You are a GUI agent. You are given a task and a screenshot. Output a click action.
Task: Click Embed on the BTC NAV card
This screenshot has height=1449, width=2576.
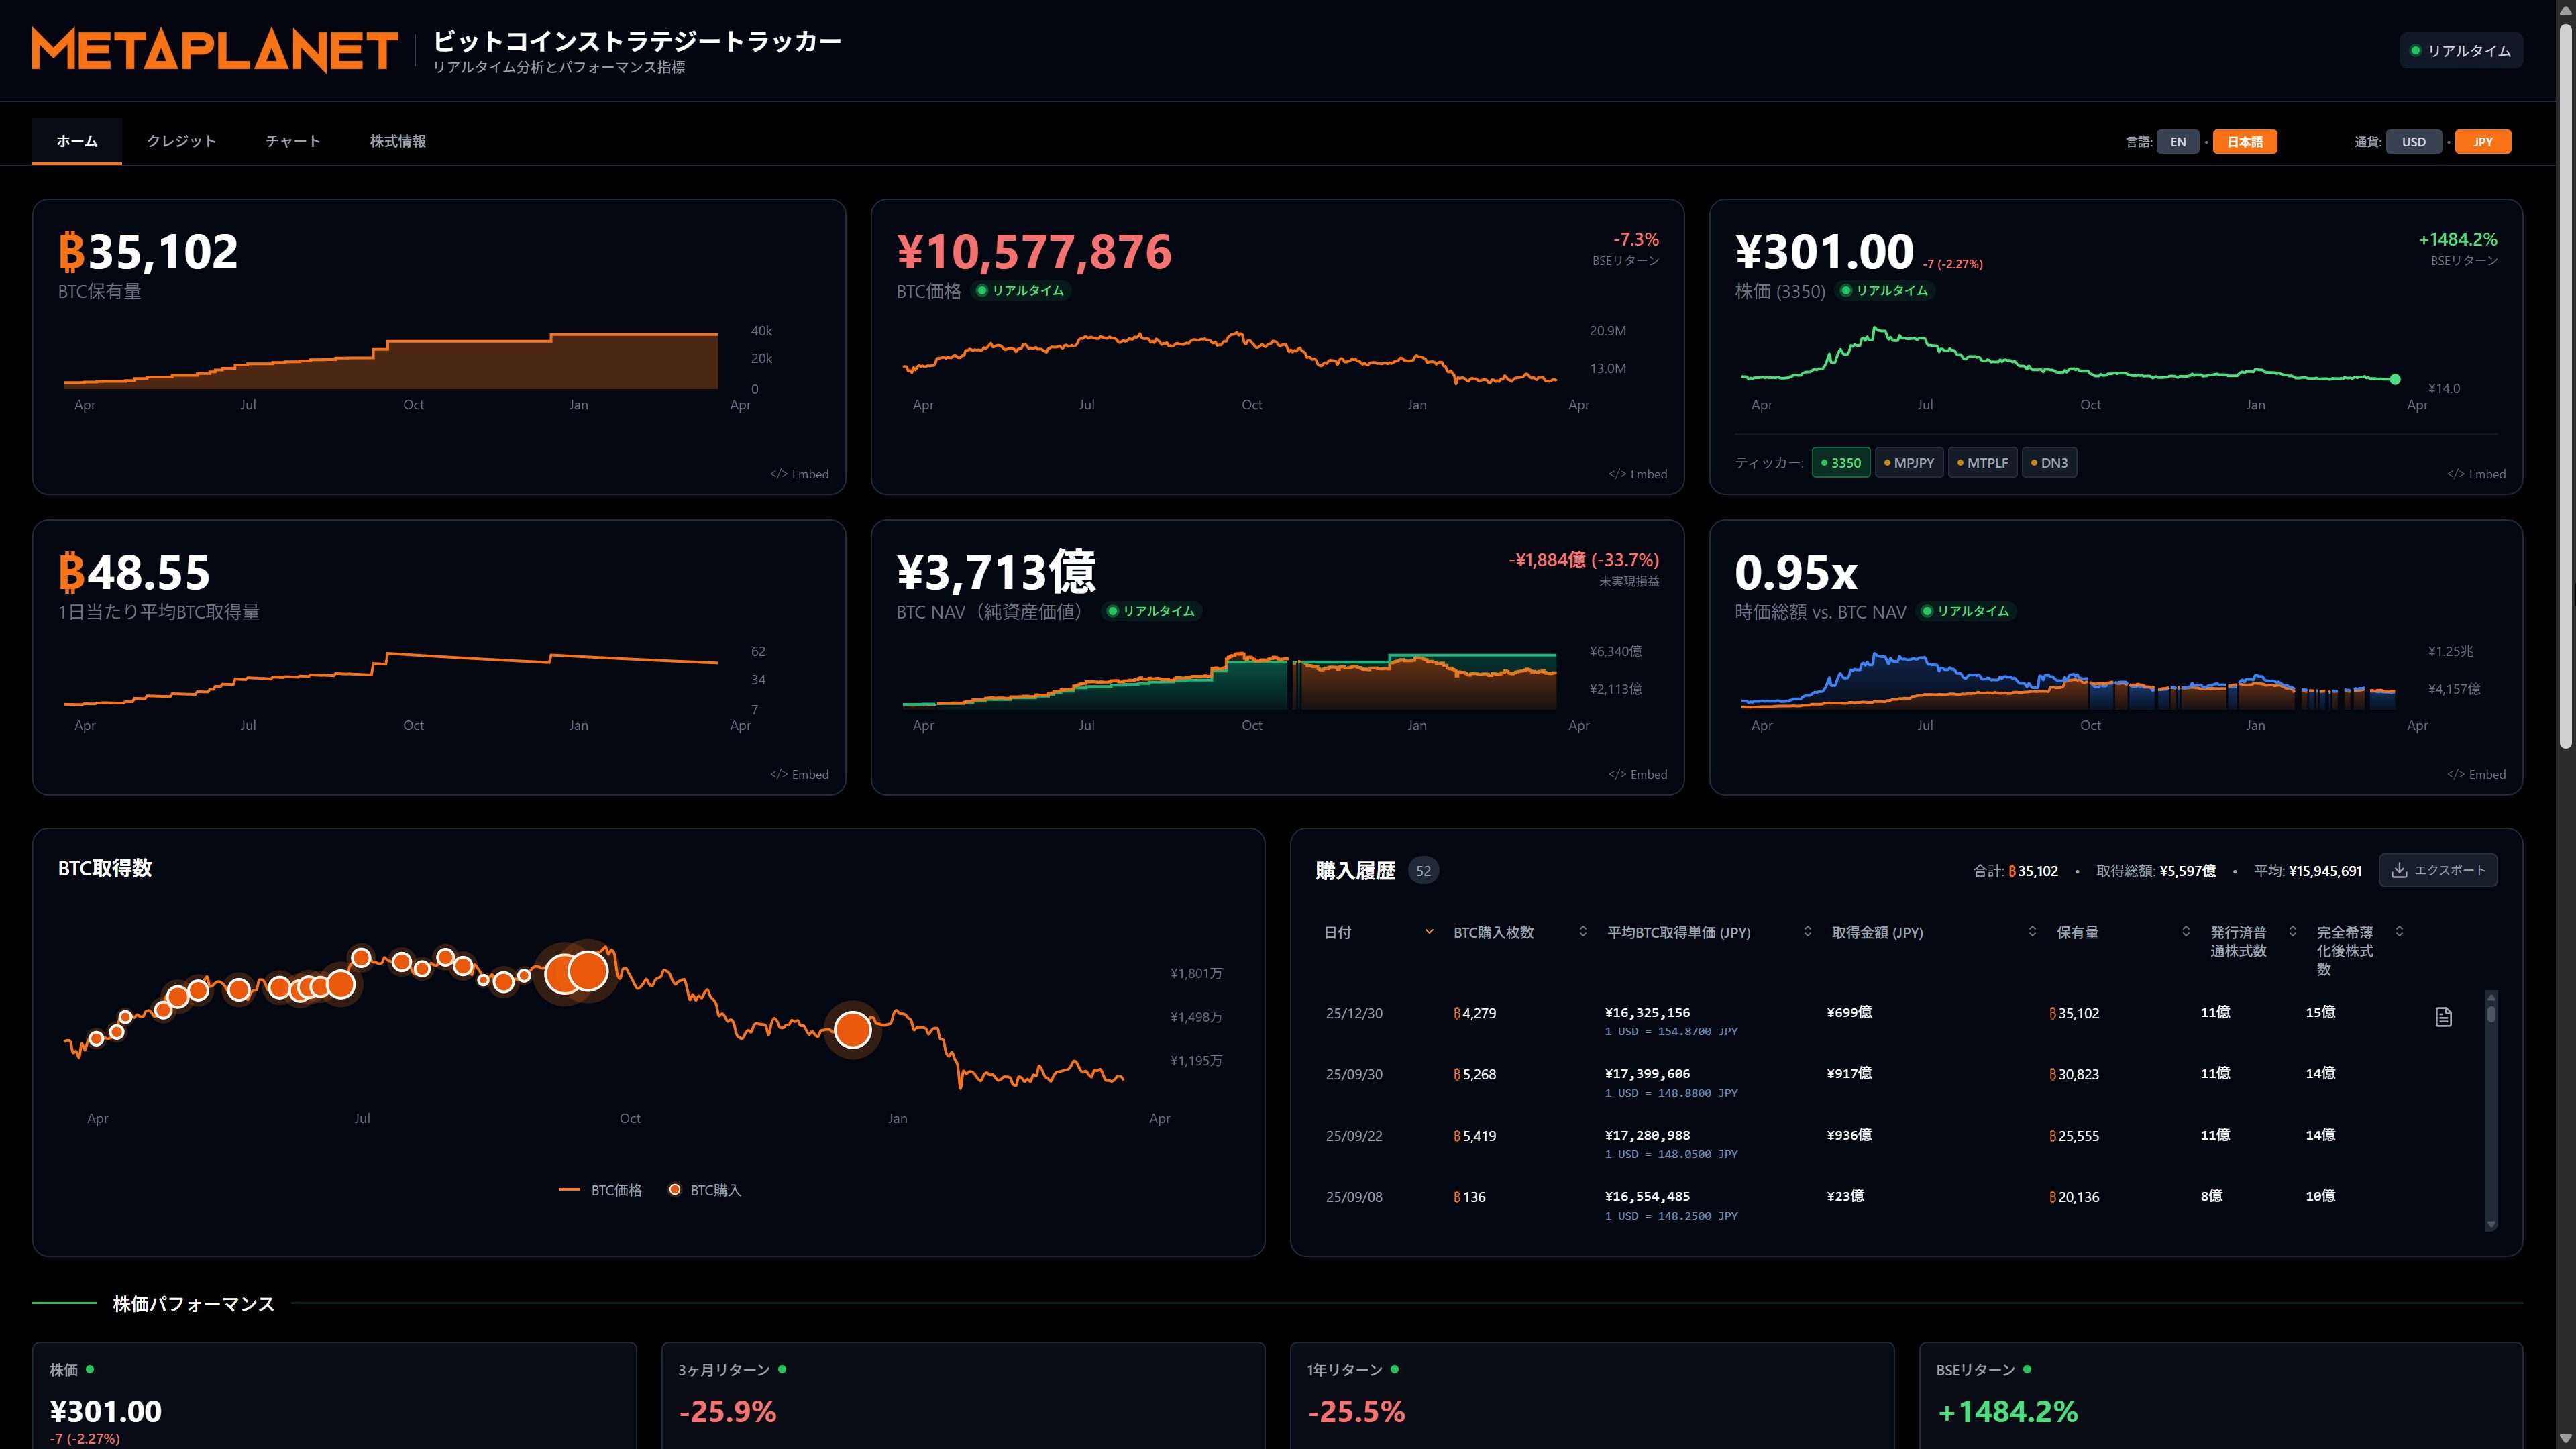tap(1638, 775)
